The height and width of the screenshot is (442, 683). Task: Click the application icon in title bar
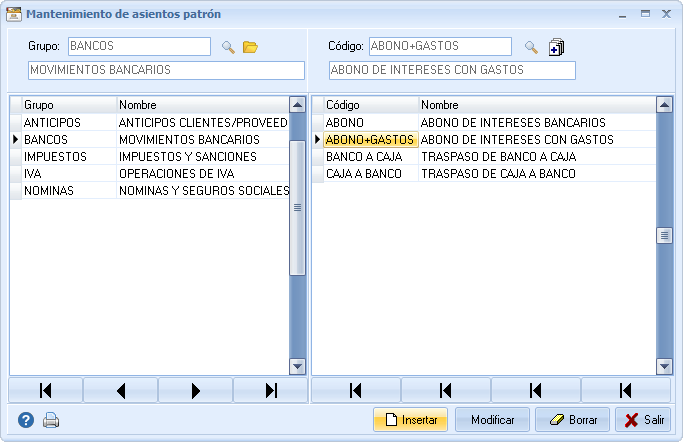coord(14,14)
